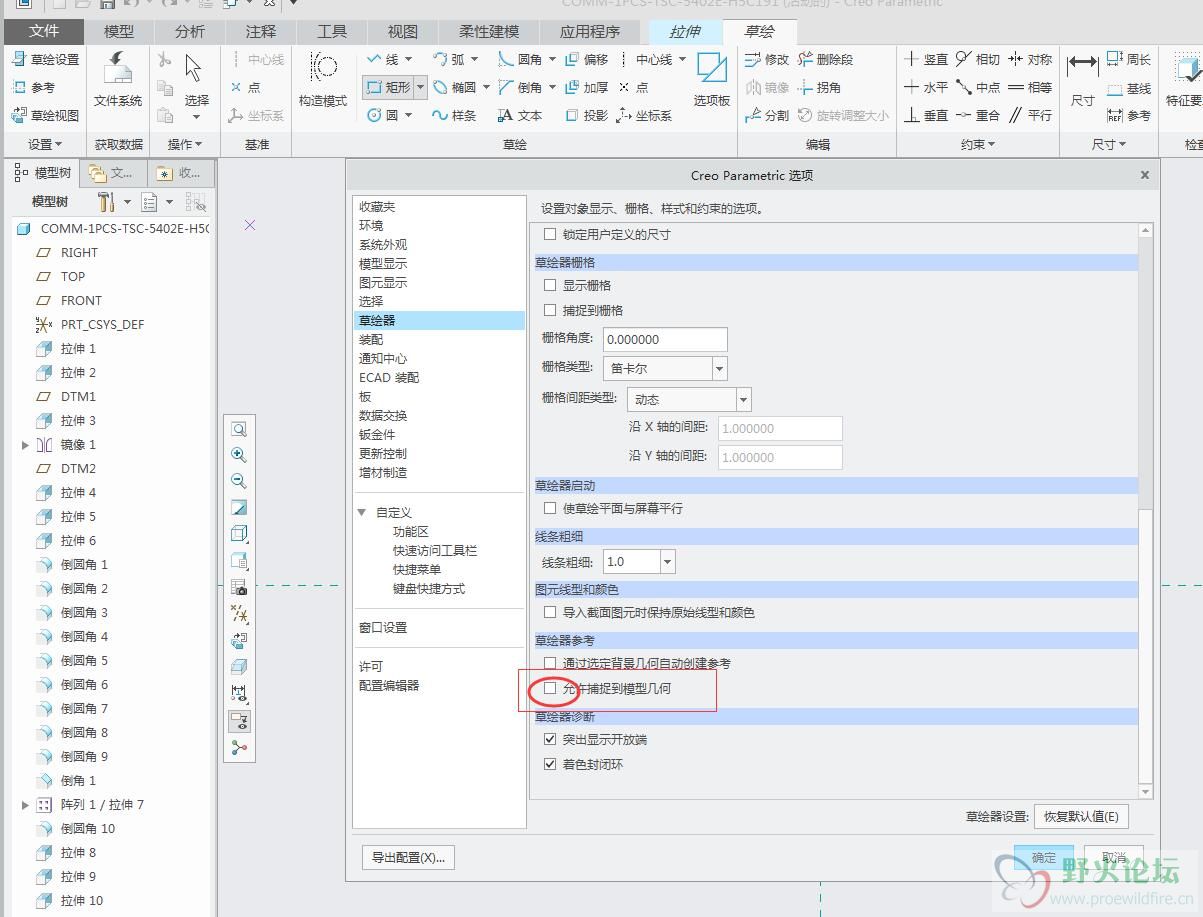This screenshot has width=1203, height=917.
Task: Select the 模型树 panel tab
Action: click(x=44, y=173)
